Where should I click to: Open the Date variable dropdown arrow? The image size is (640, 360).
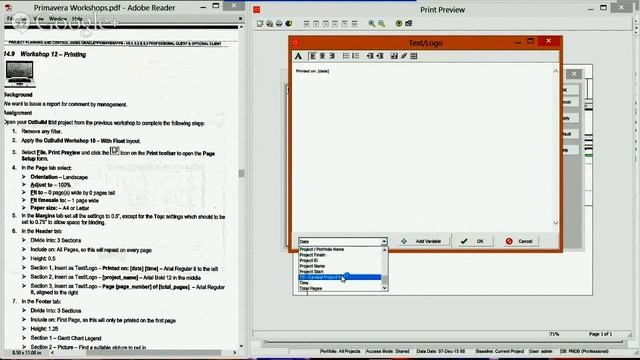[x=384, y=242]
